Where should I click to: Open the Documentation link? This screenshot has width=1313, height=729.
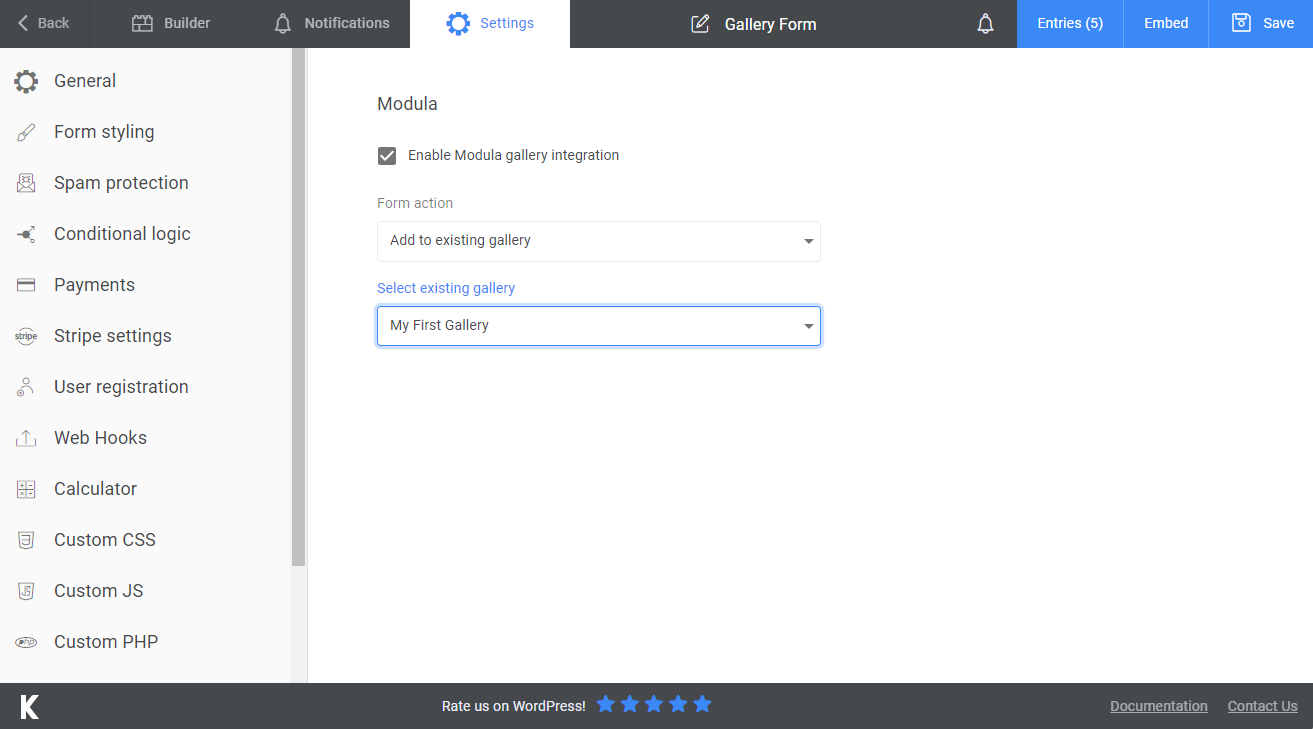1159,706
